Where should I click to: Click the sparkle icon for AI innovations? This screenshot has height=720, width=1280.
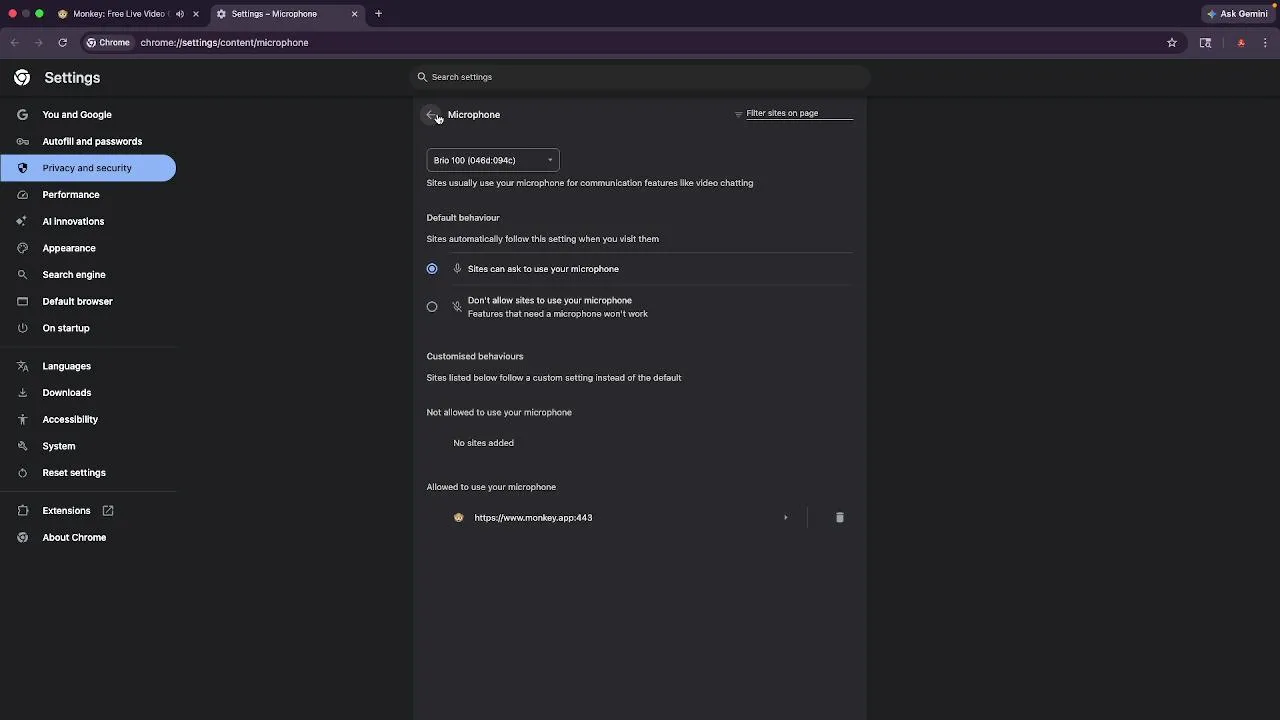tap(22, 222)
